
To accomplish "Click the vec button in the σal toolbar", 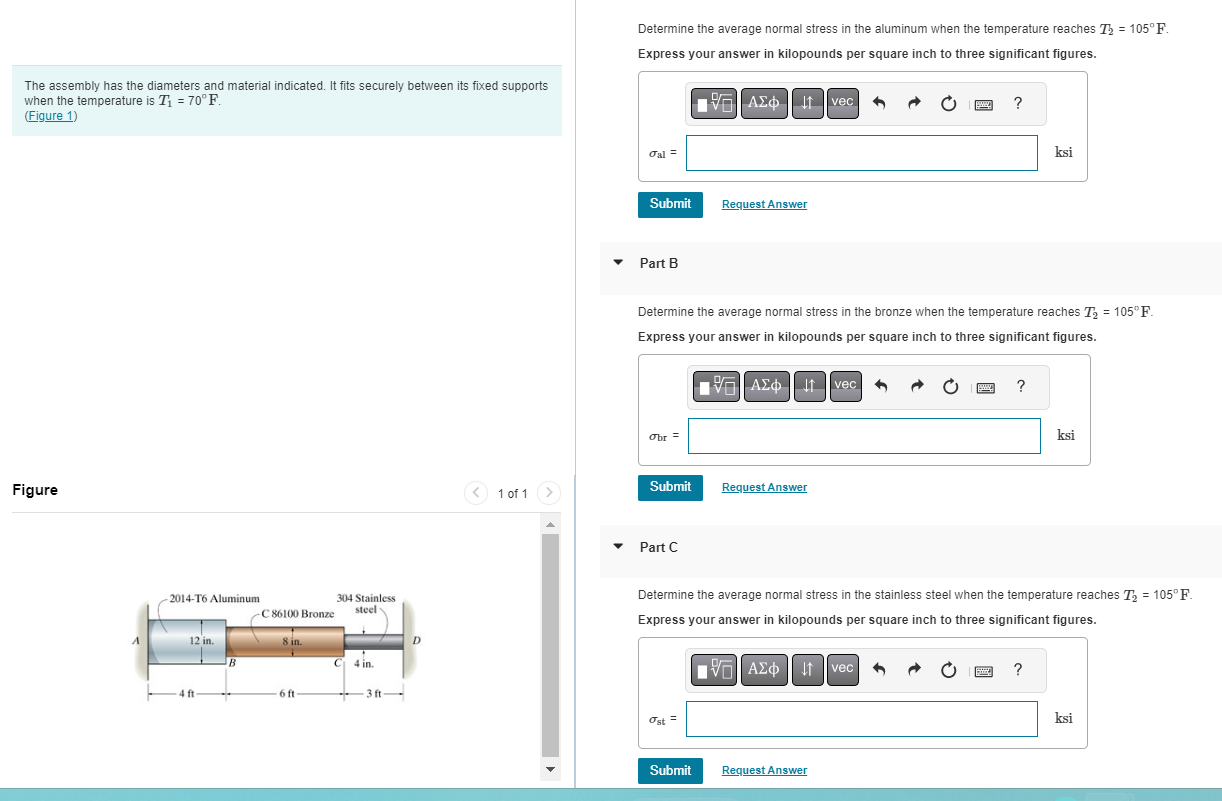I will pyautogui.click(x=843, y=102).
